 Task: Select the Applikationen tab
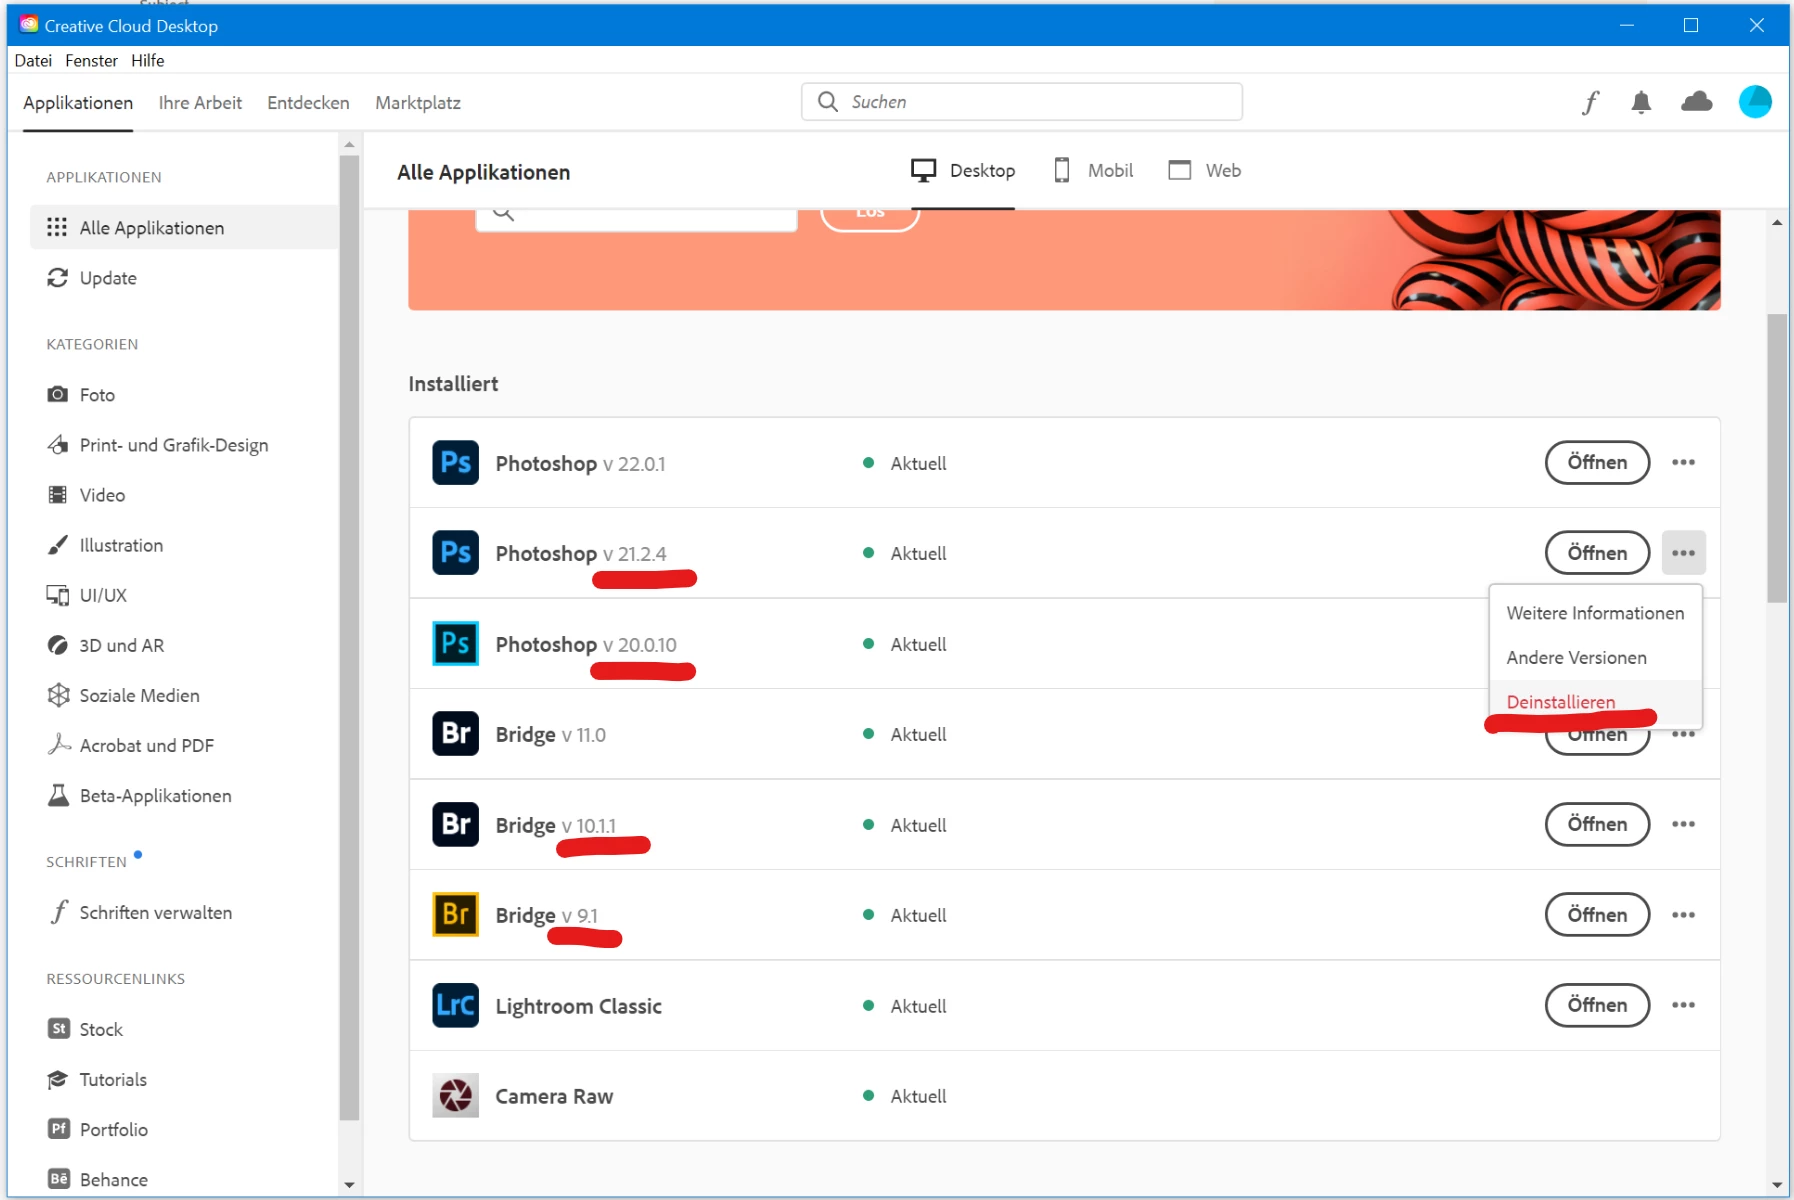coord(78,102)
